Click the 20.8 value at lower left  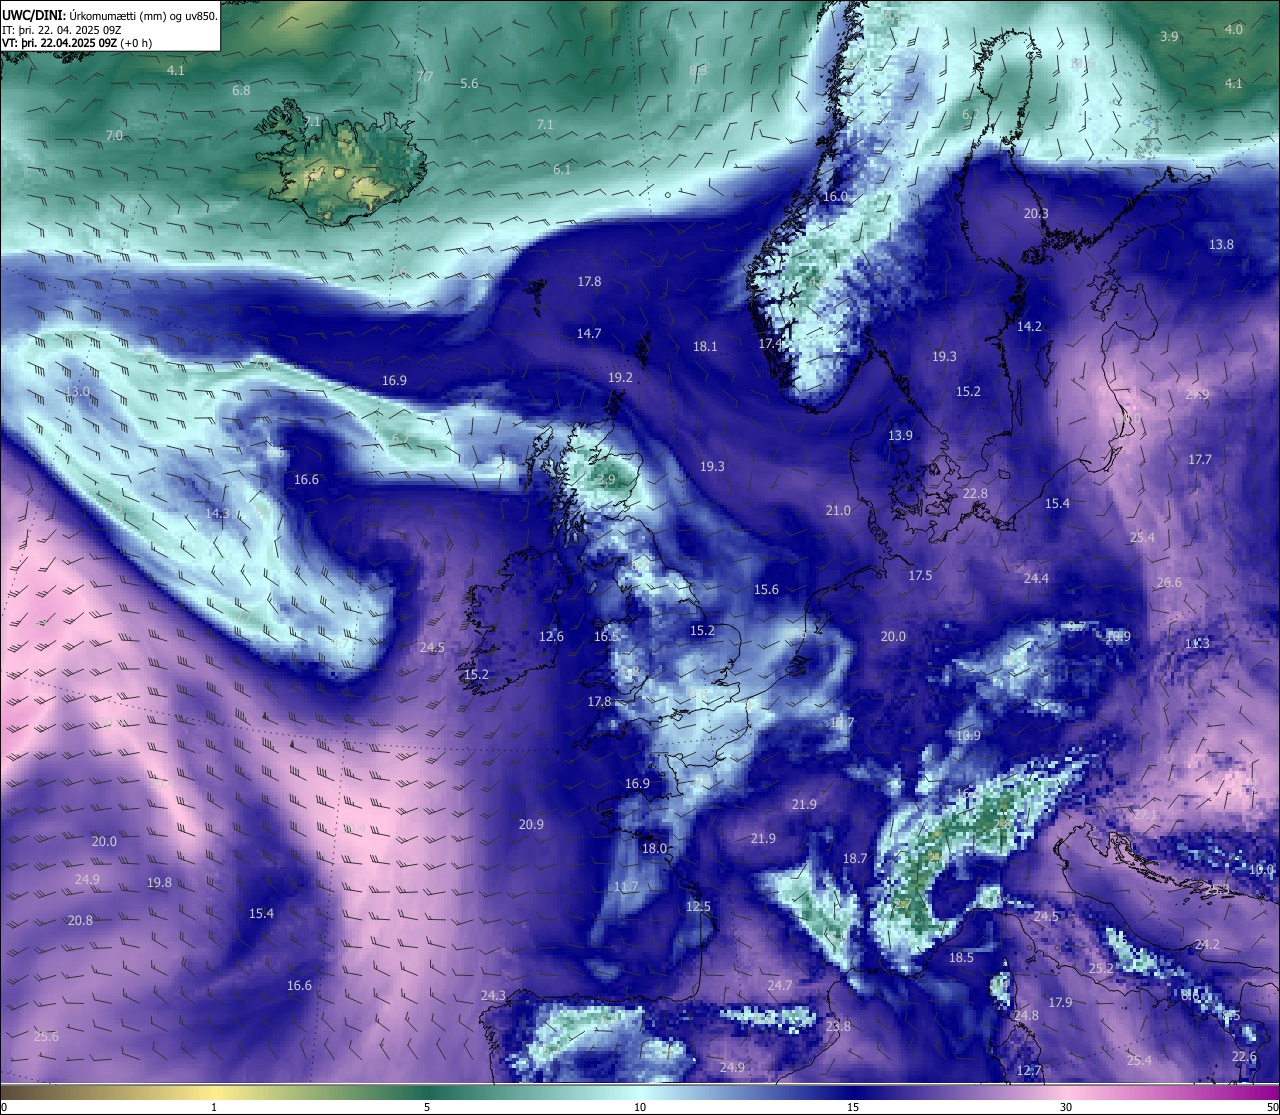[x=80, y=921]
